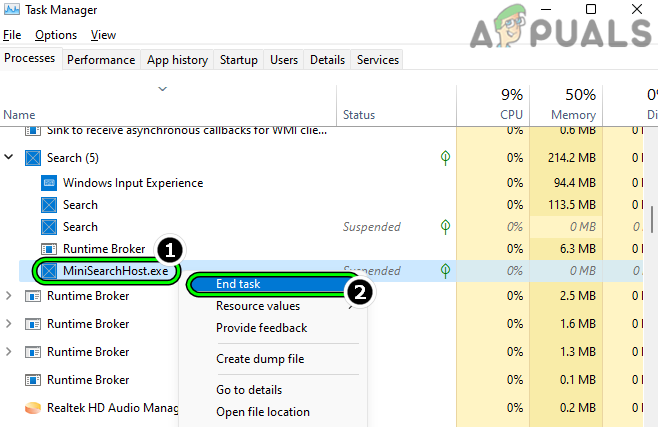Select the Processes tab
The image size is (658, 427).
coord(30,58)
